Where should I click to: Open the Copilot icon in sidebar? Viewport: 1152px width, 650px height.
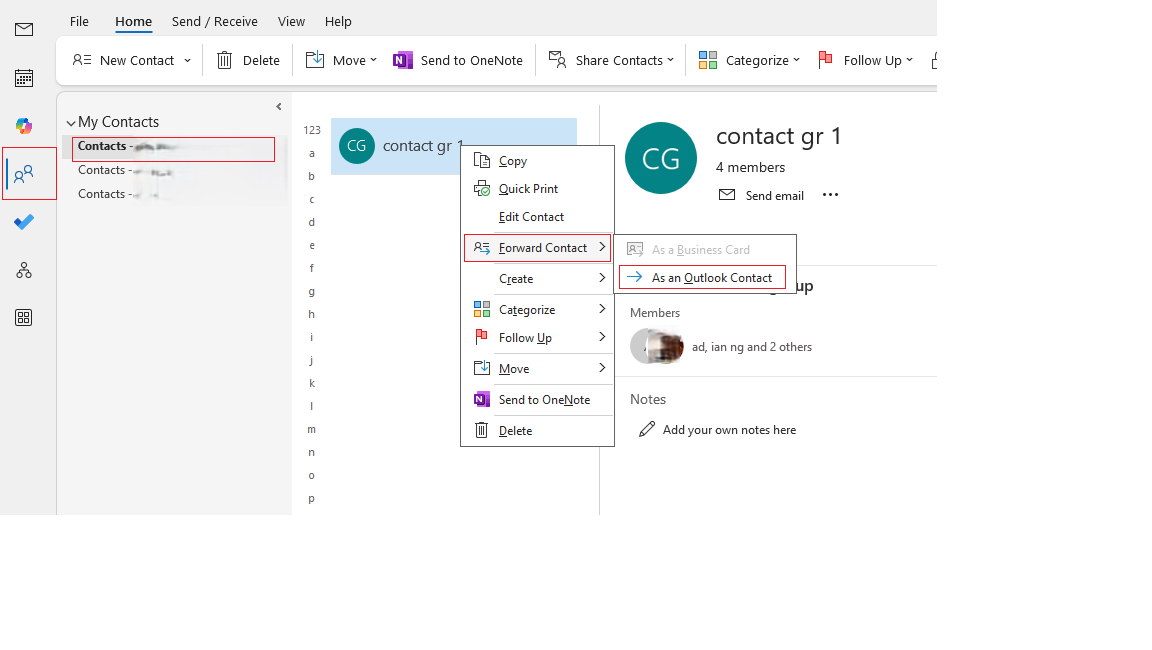point(24,126)
